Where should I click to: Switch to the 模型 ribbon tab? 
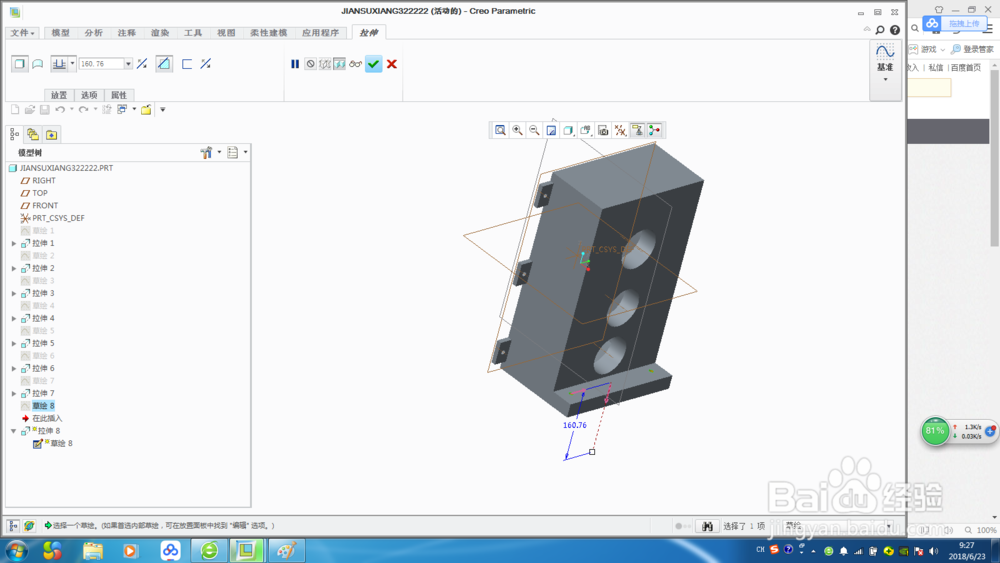pos(61,33)
